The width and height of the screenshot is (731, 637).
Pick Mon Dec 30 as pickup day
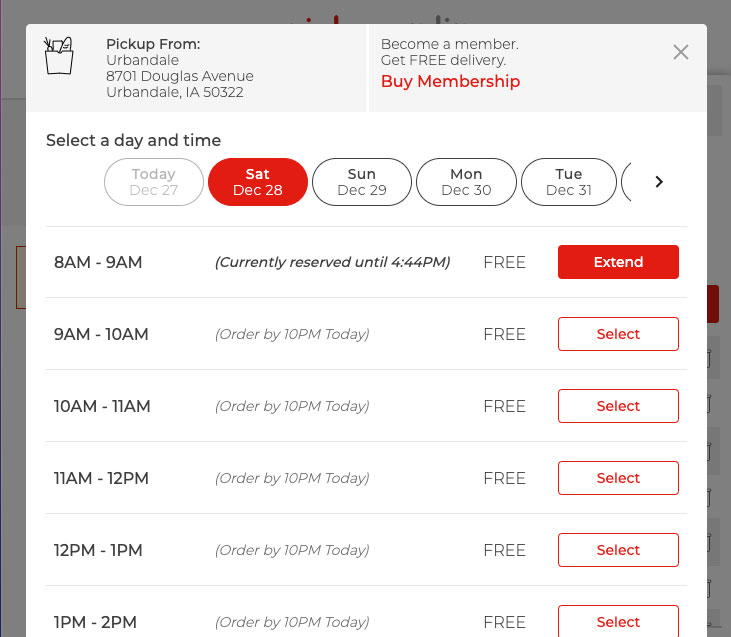point(466,182)
